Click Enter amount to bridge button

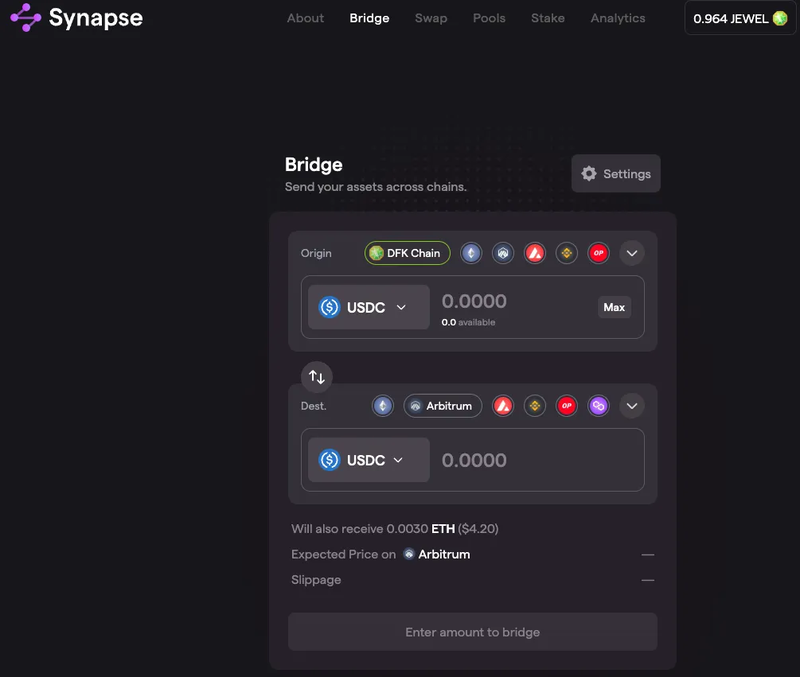pyautogui.click(x=472, y=632)
